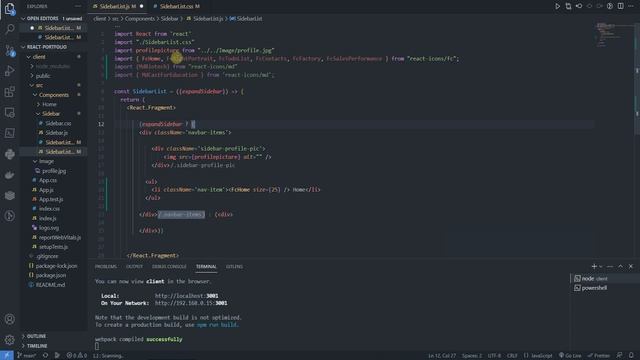
Task: Click the Ln 12, Col 27 cursor position
Action: tap(442, 356)
